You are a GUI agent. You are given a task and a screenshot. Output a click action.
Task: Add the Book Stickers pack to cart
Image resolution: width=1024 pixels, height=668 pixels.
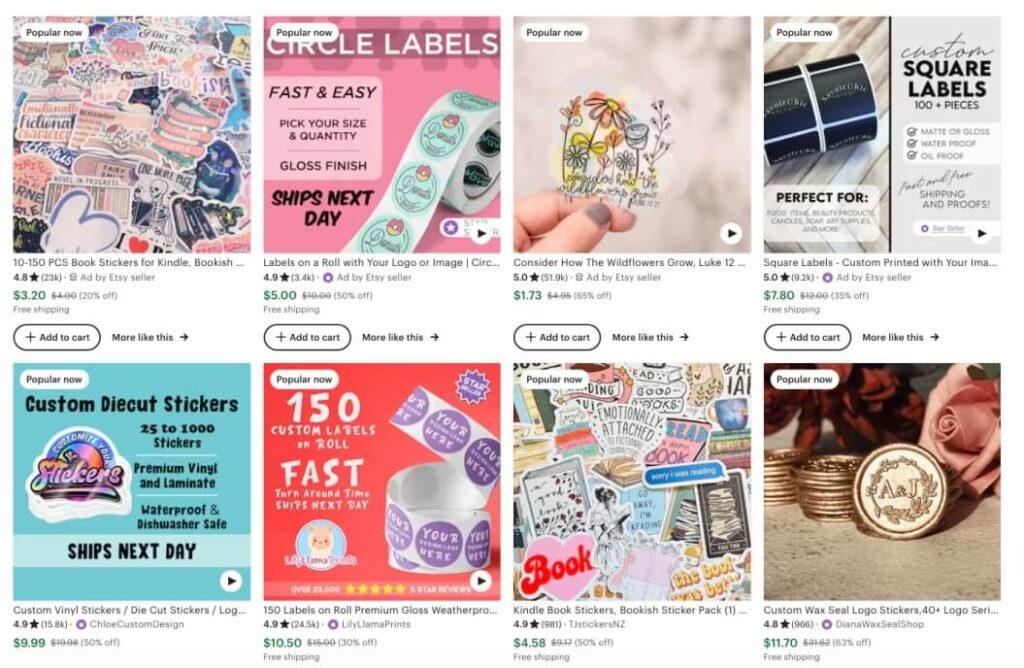pyautogui.click(x=57, y=337)
